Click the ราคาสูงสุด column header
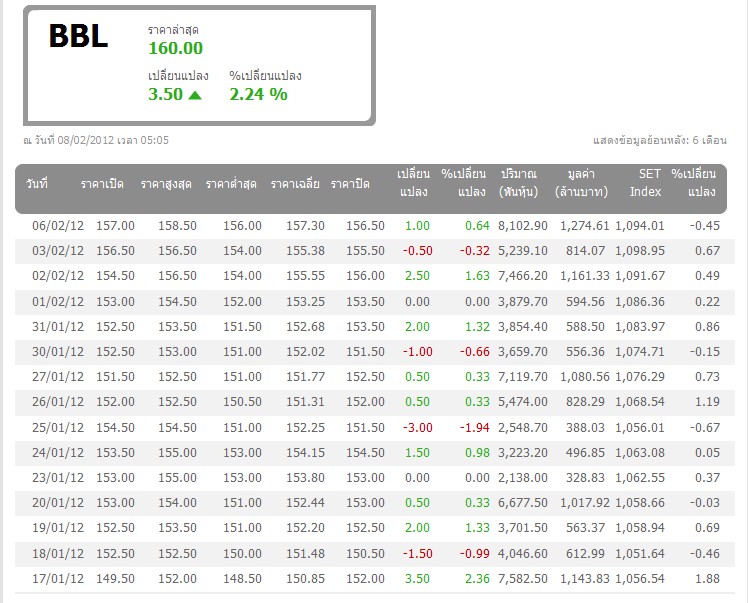748x603 pixels. pos(167,184)
